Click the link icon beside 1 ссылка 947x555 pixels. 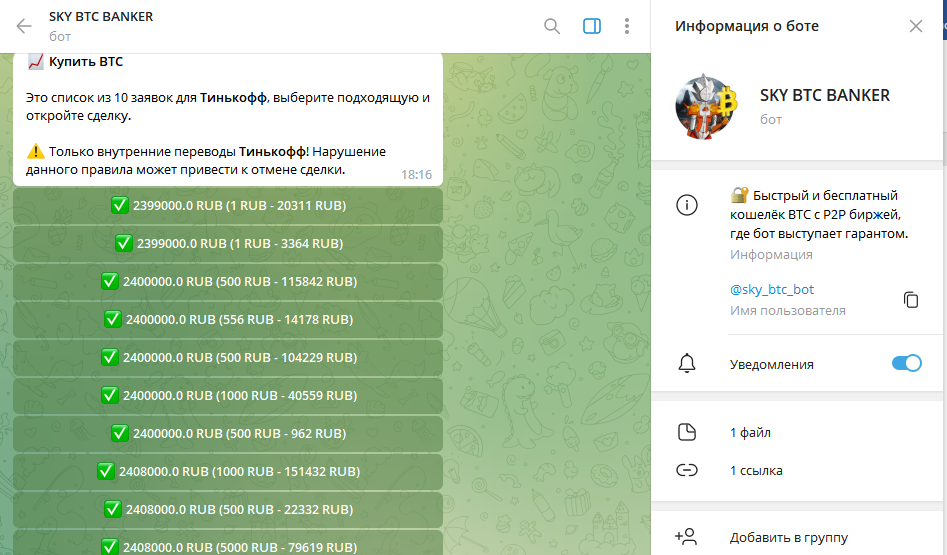687,470
